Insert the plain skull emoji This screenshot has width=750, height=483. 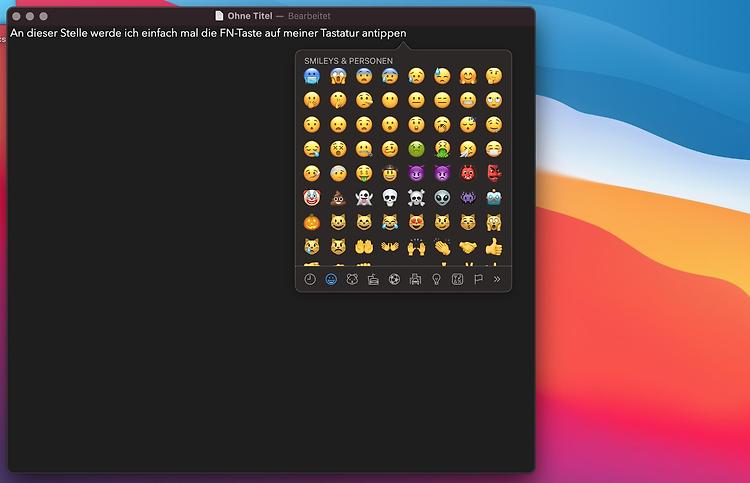(x=390, y=198)
